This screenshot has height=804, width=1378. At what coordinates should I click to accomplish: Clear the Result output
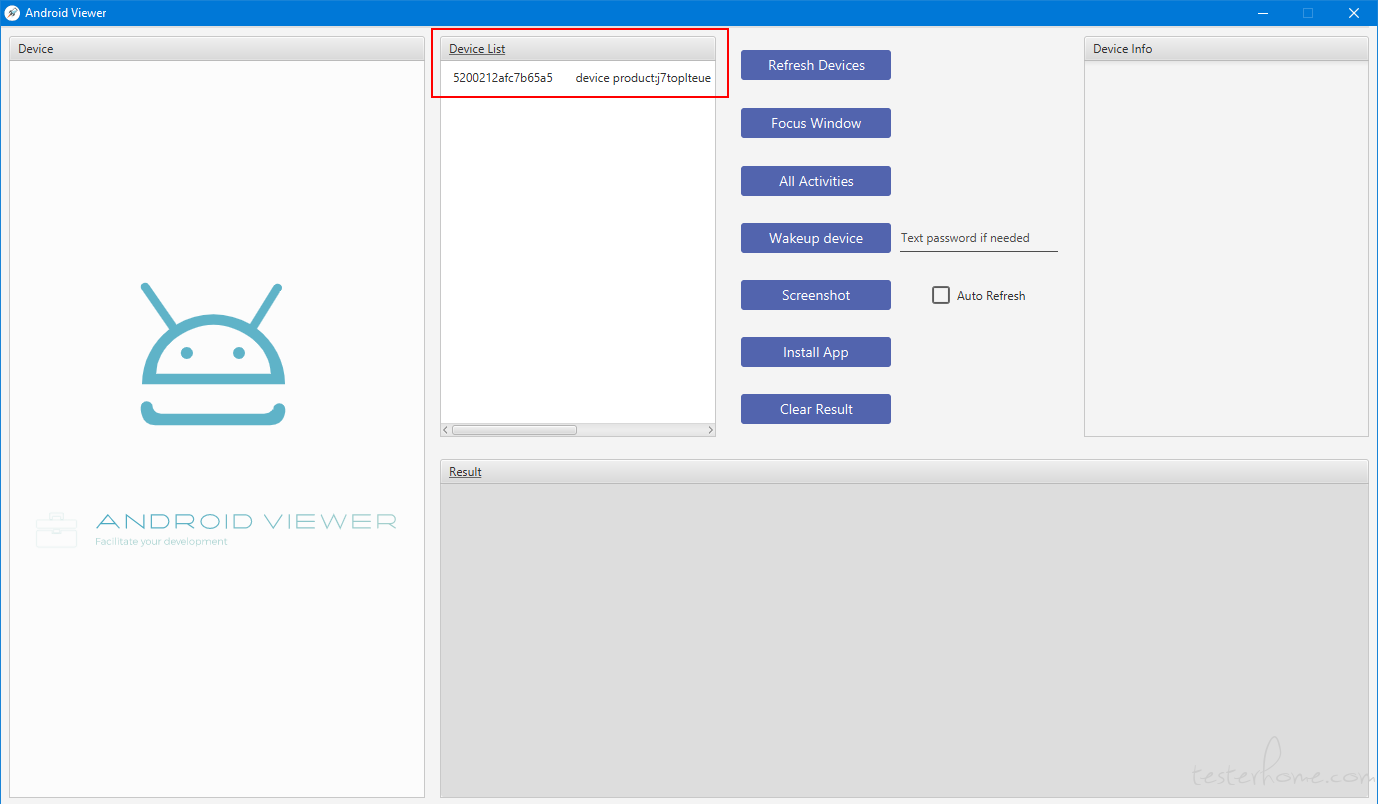coord(815,409)
